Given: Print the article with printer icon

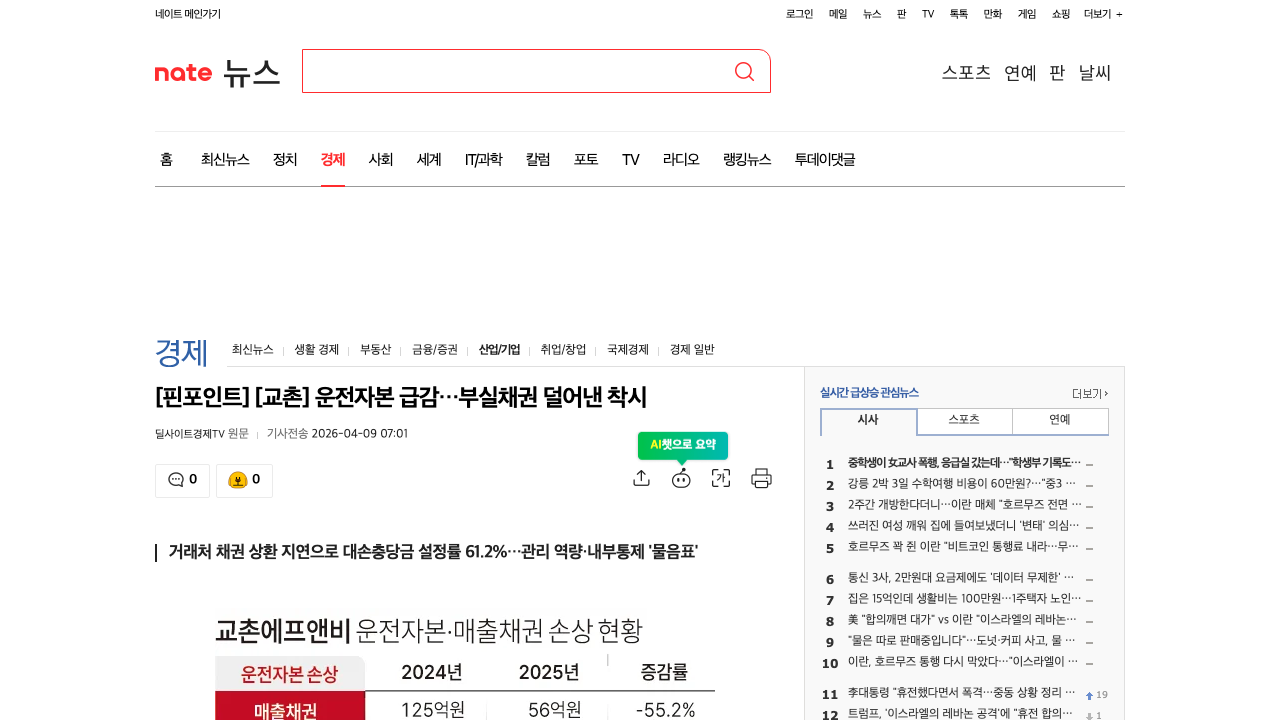Looking at the screenshot, I should [762, 478].
